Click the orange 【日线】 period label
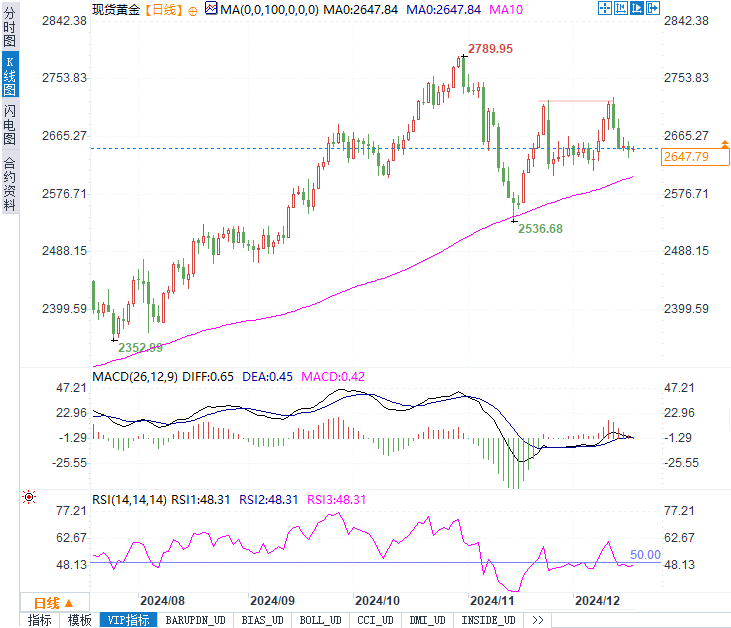 (x=164, y=9)
